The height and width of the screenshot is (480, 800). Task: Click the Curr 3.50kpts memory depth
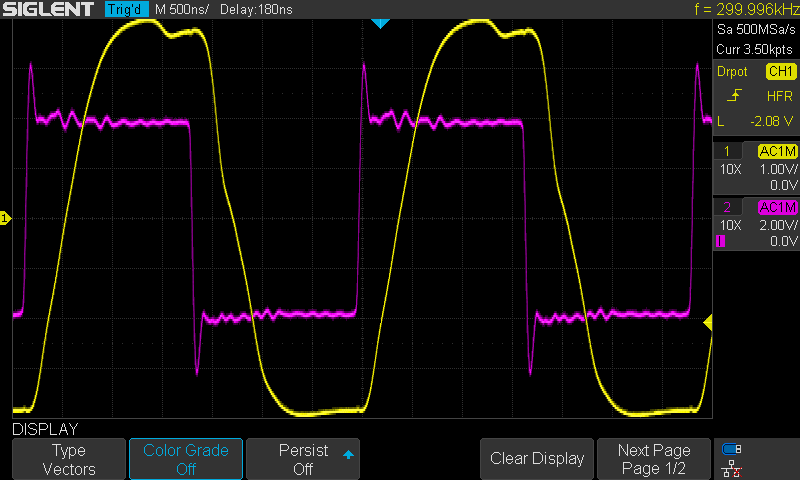click(754, 49)
